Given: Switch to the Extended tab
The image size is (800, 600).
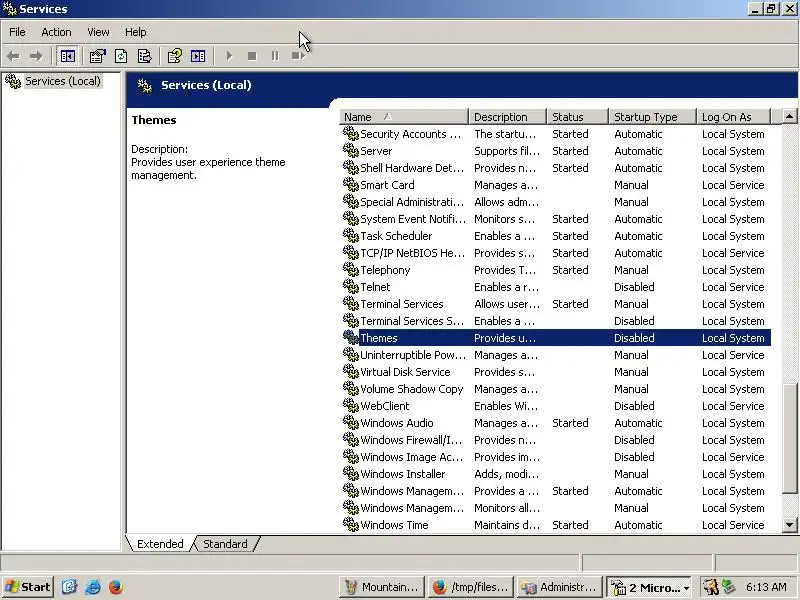Looking at the screenshot, I should coord(160,544).
